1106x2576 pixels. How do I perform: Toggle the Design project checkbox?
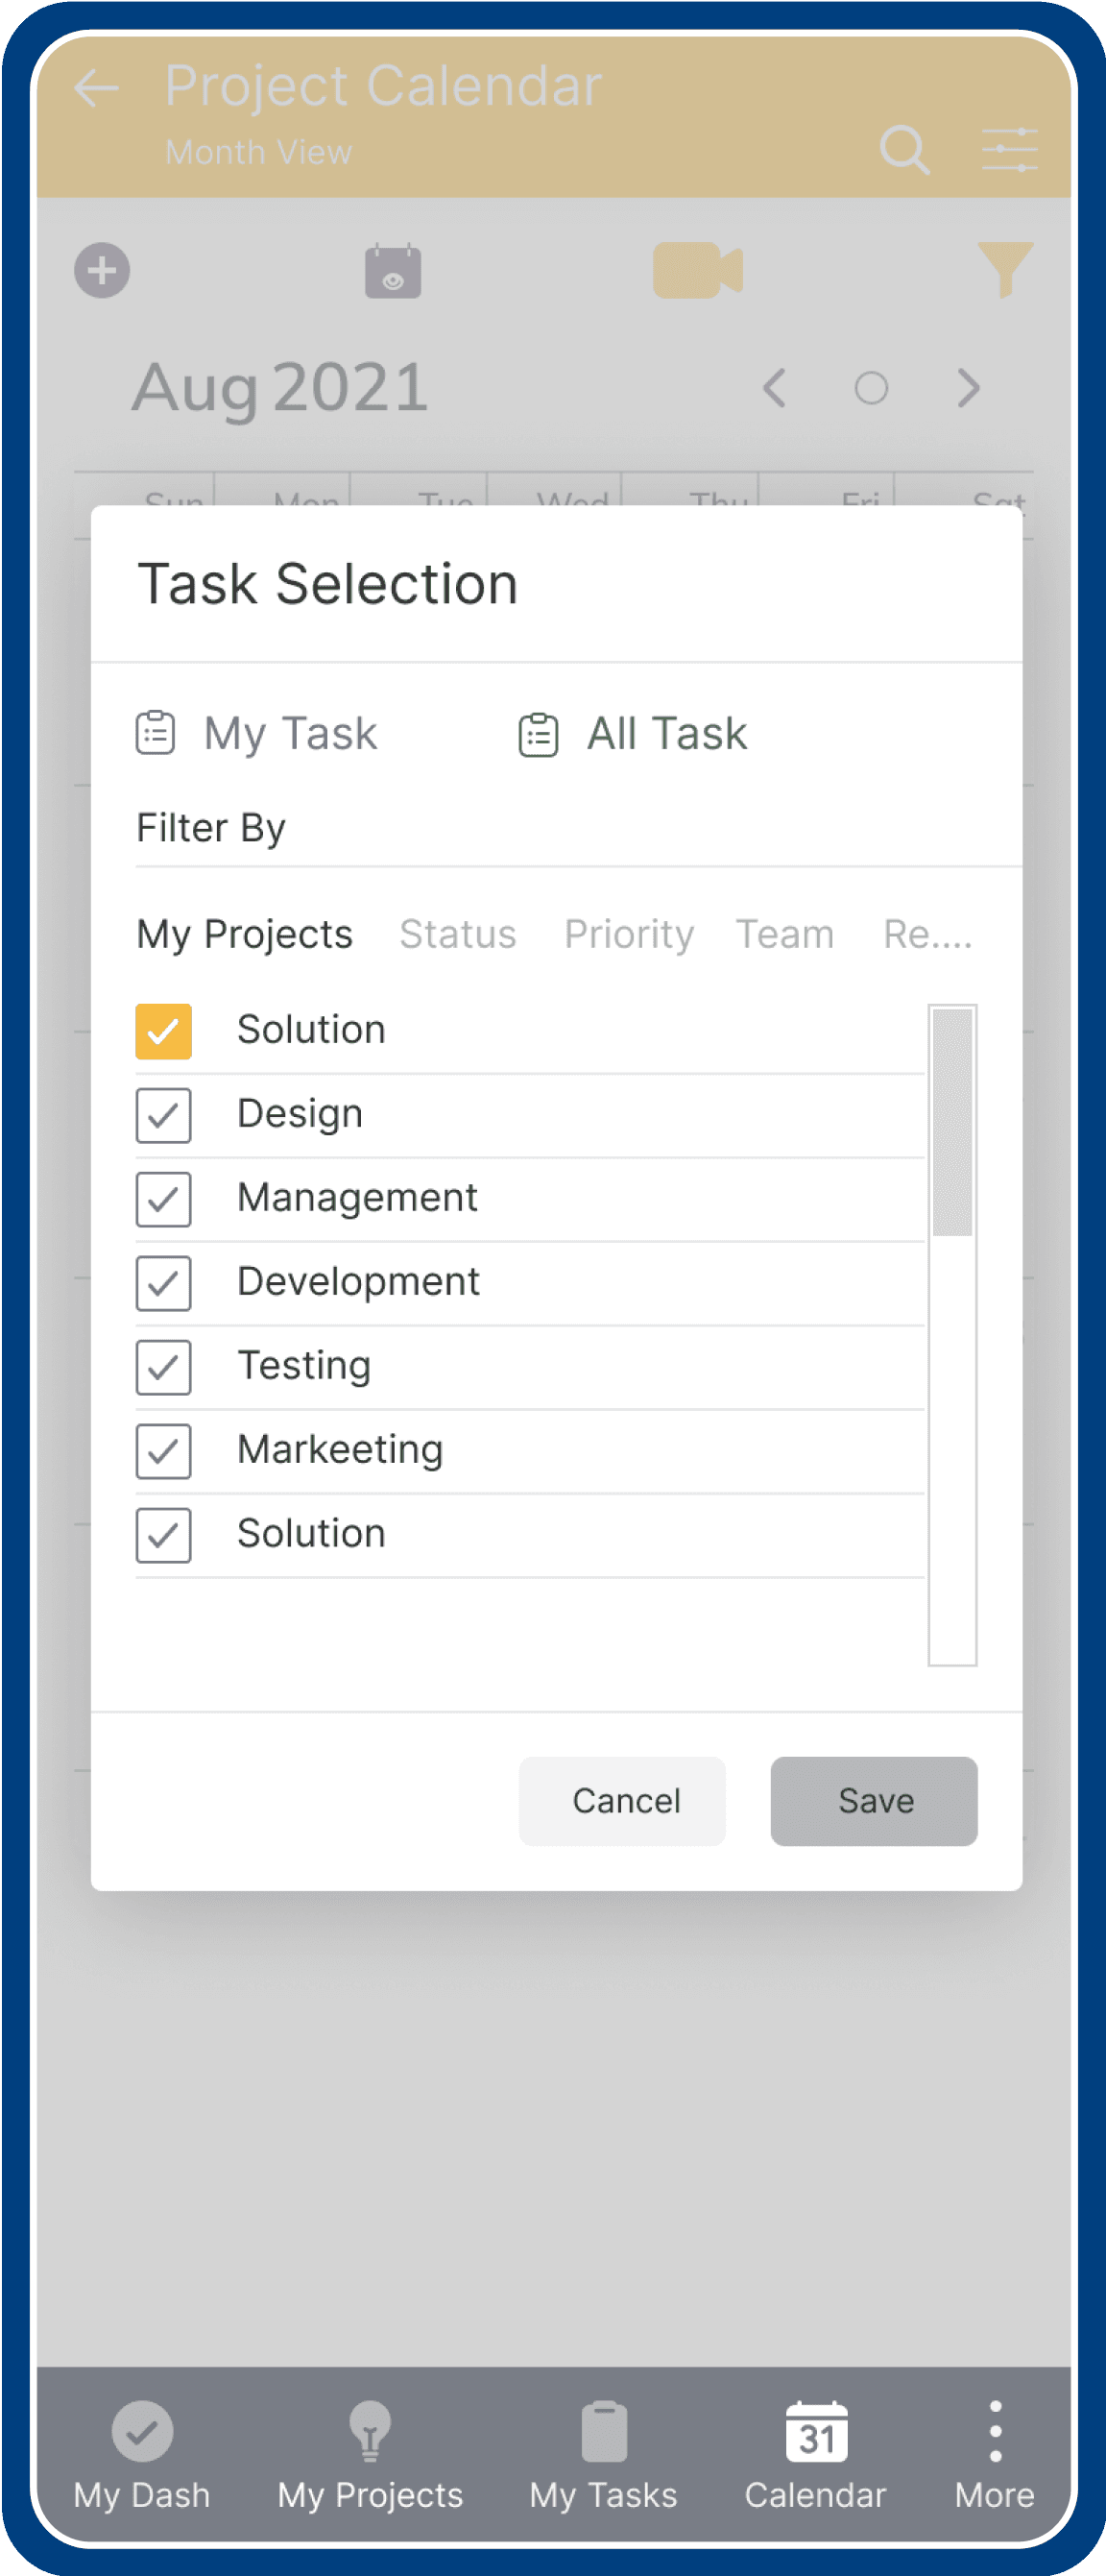(164, 1115)
